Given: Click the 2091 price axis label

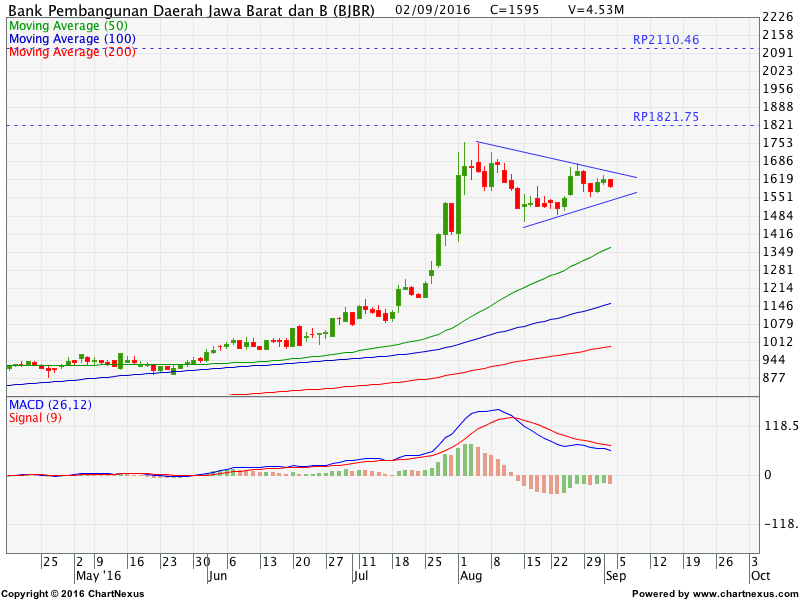Looking at the screenshot, I should click(x=778, y=53).
